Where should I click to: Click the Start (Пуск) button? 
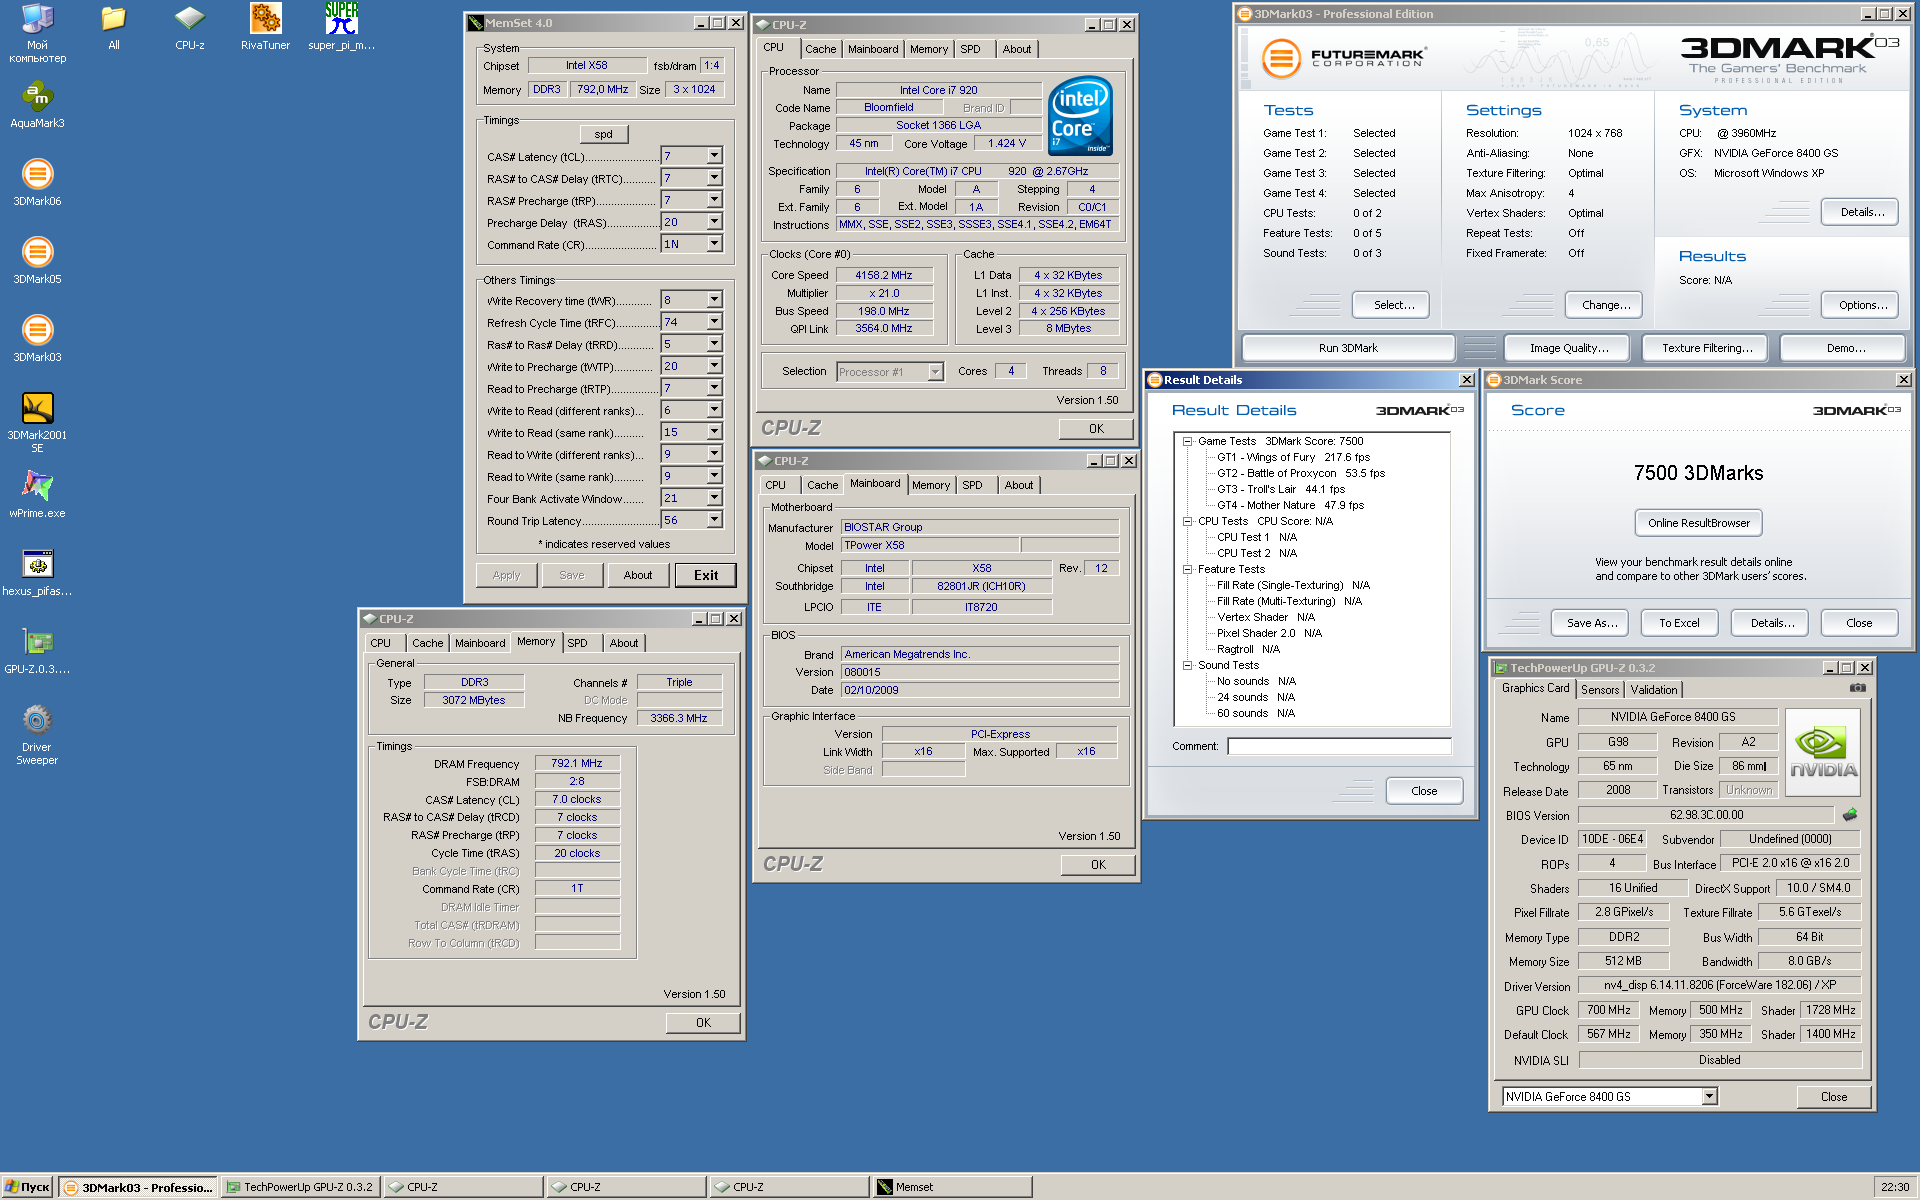pyautogui.click(x=27, y=1187)
